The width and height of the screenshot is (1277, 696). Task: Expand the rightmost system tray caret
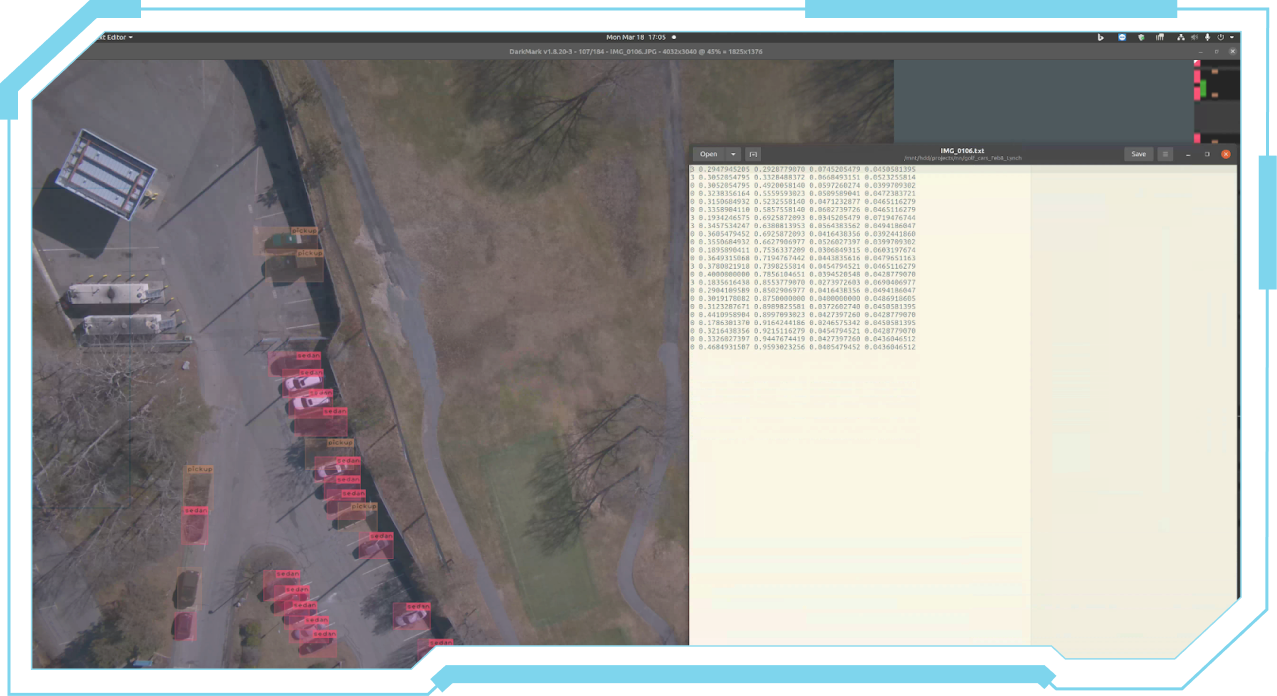tap(1233, 36)
